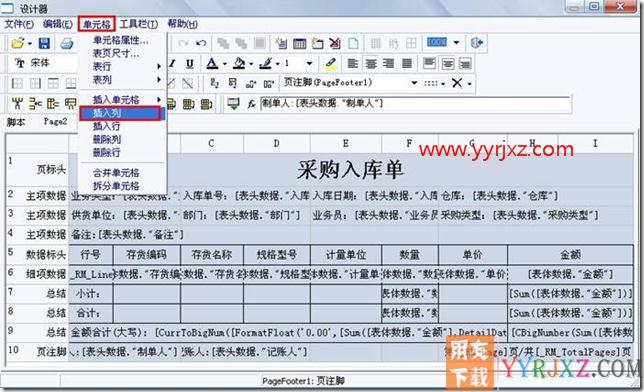Switch to the Page2 tab
Image resolution: width=644 pixels, height=392 pixels.
pos(55,122)
